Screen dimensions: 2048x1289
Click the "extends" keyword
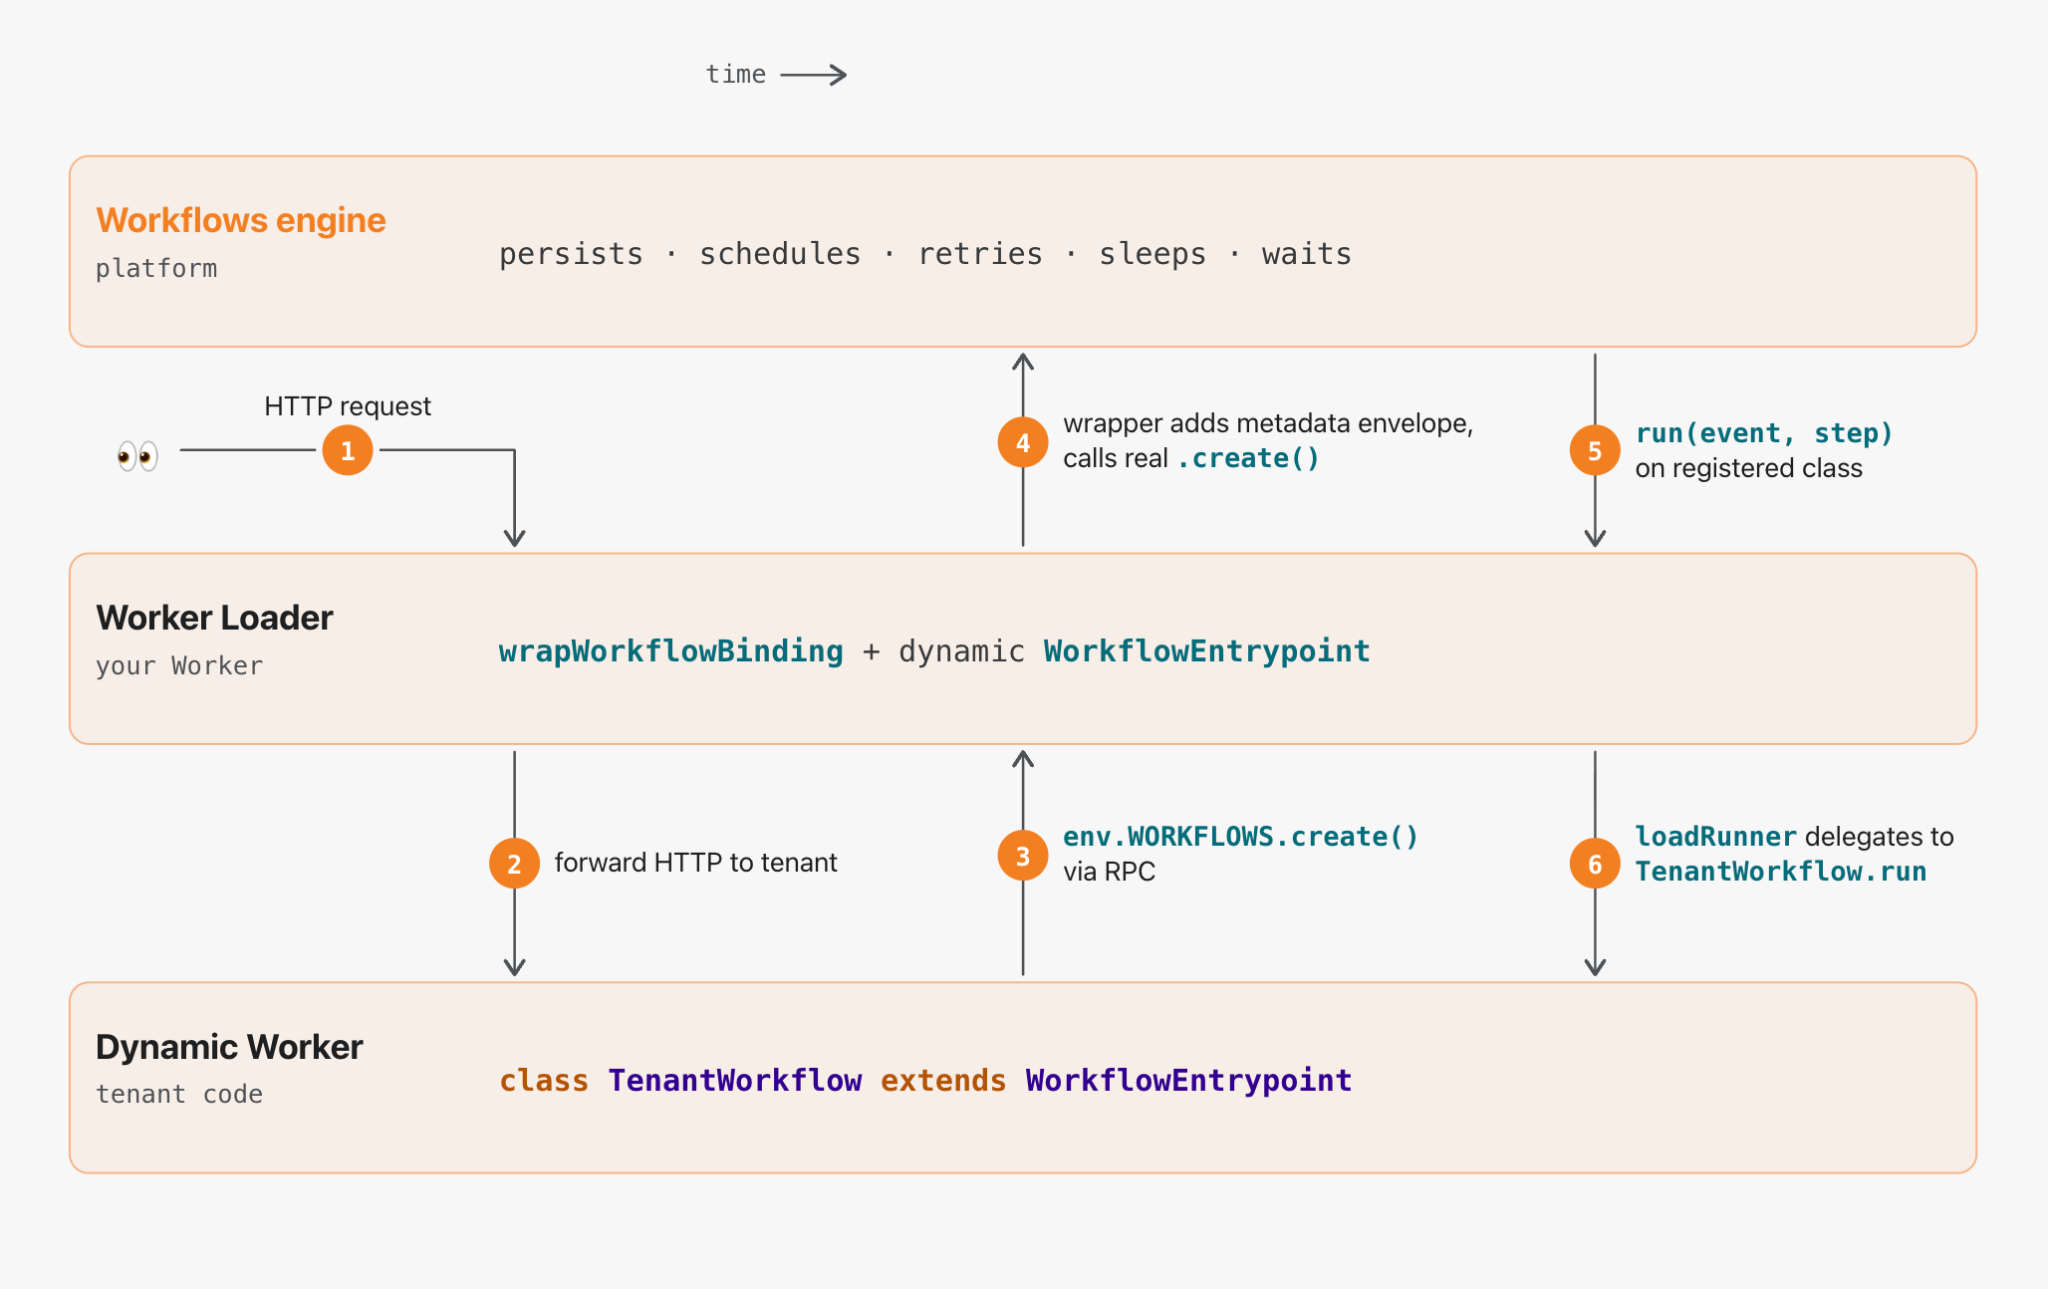point(943,1080)
